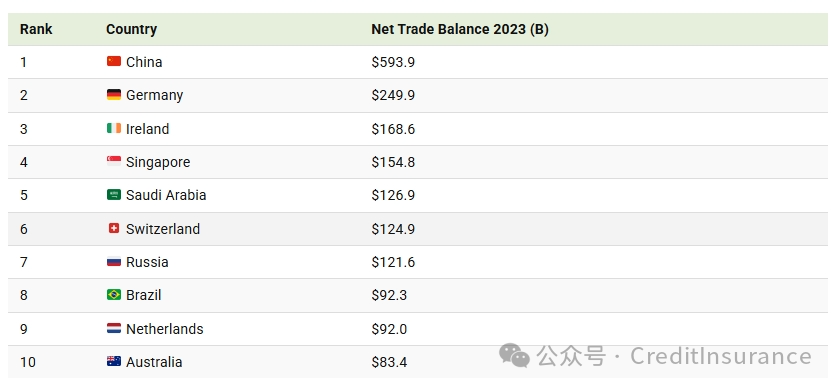Select the Net Trade Balance 2023 header

coord(460,29)
